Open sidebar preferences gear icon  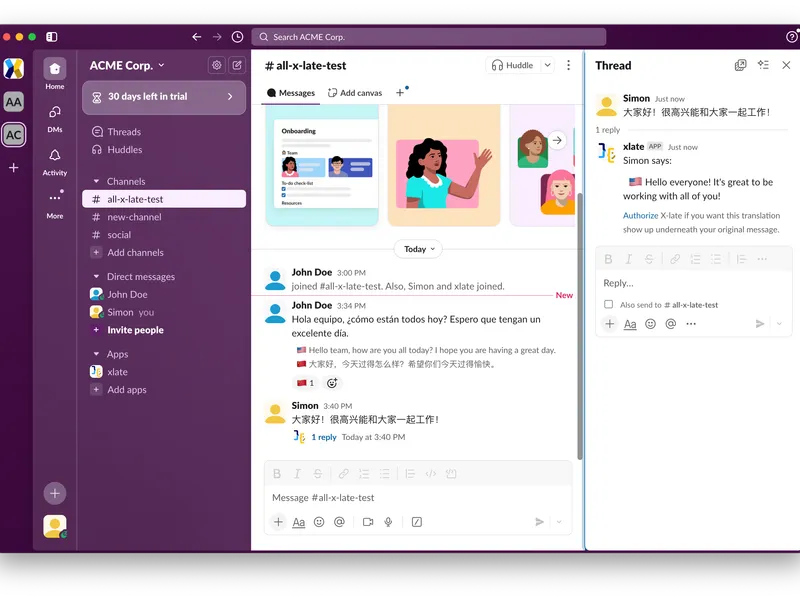(x=217, y=65)
